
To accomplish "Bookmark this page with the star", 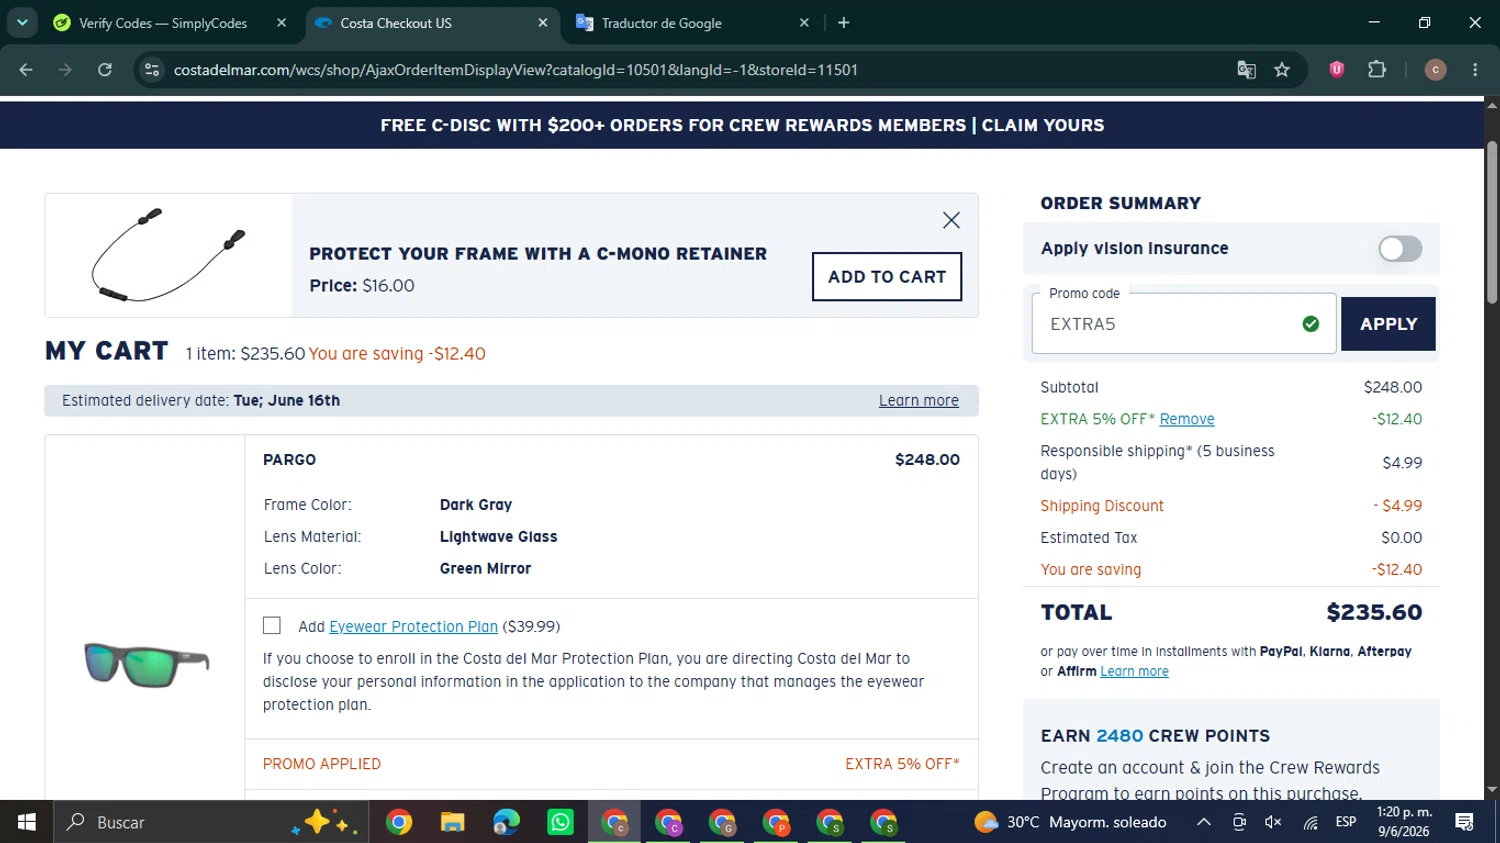I will pos(1282,70).
